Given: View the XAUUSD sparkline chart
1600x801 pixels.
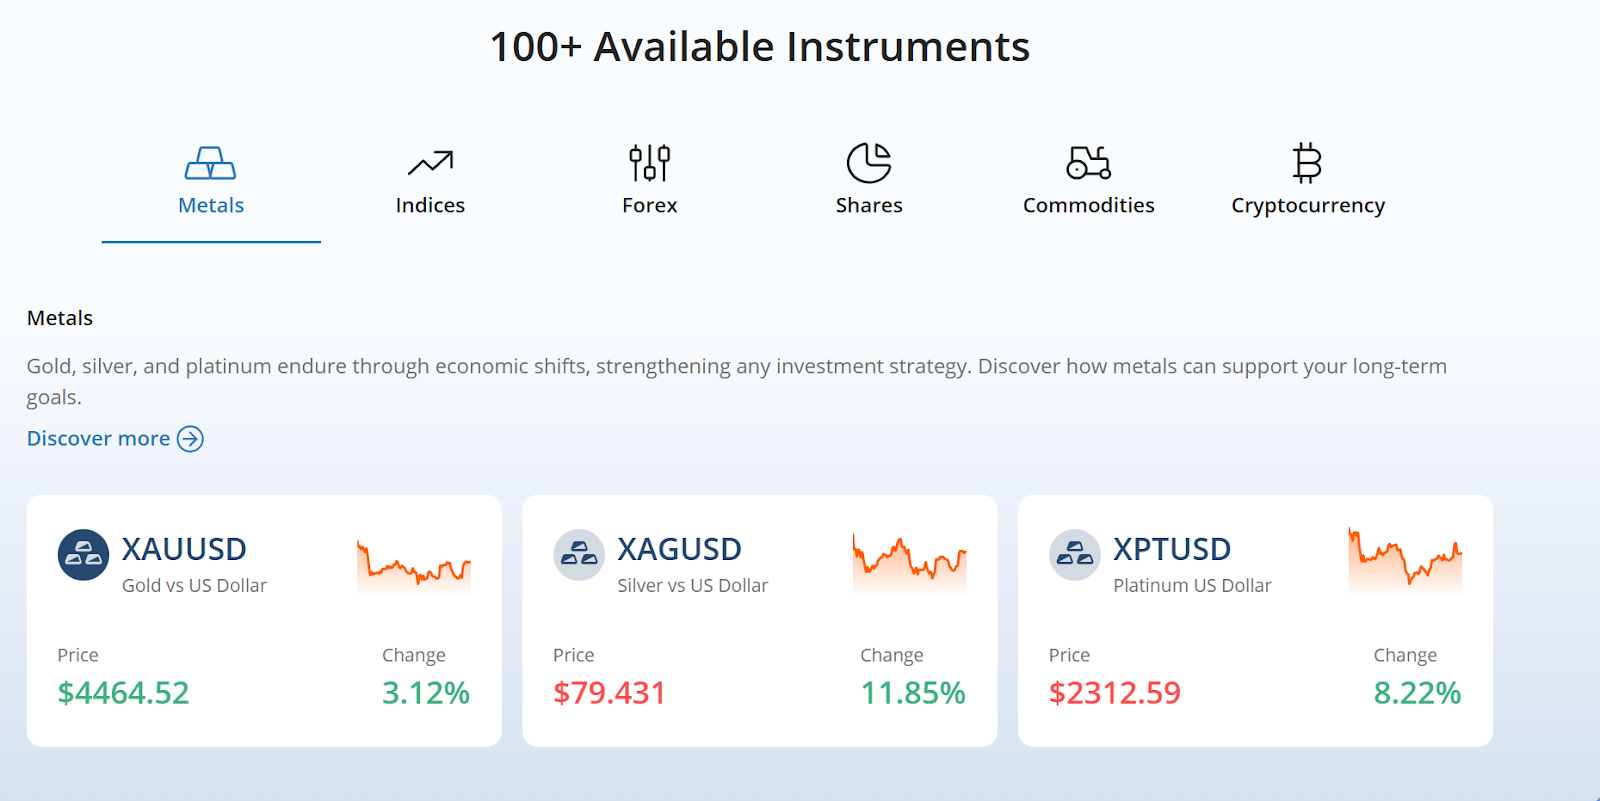Looking at the screenshot, I should pyautogui.click(x=414, y=565).
